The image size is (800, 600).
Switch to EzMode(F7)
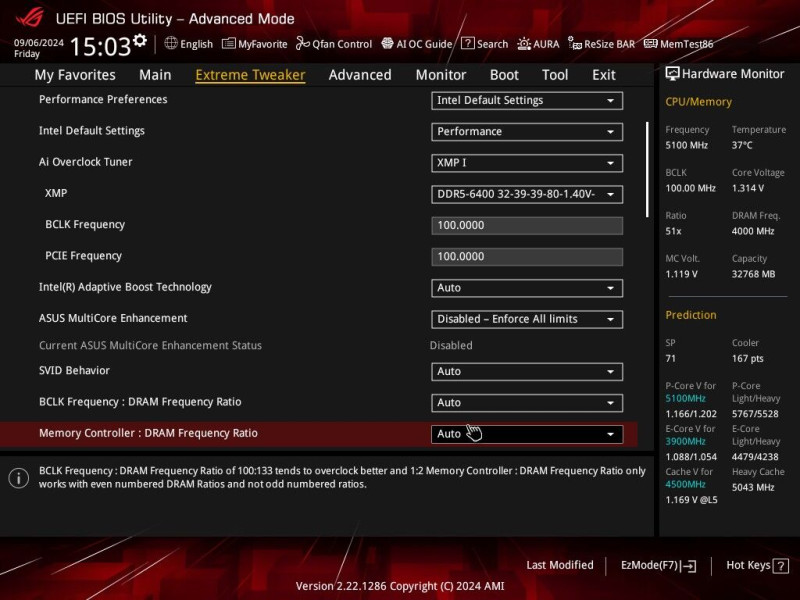point(658,565)
